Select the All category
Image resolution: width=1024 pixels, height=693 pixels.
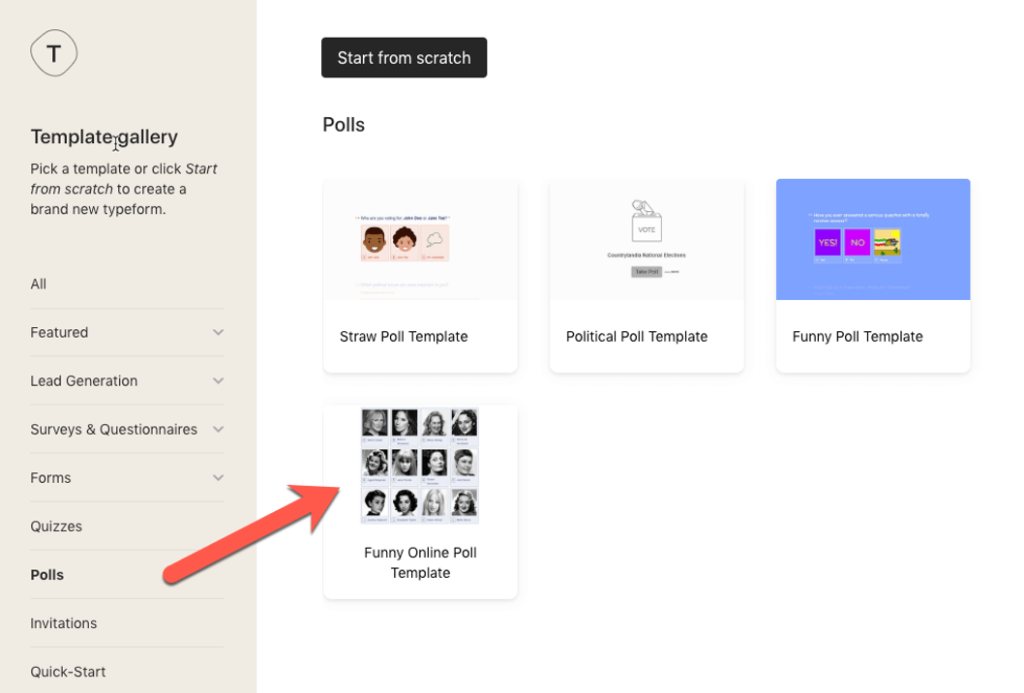pos(38,283)
